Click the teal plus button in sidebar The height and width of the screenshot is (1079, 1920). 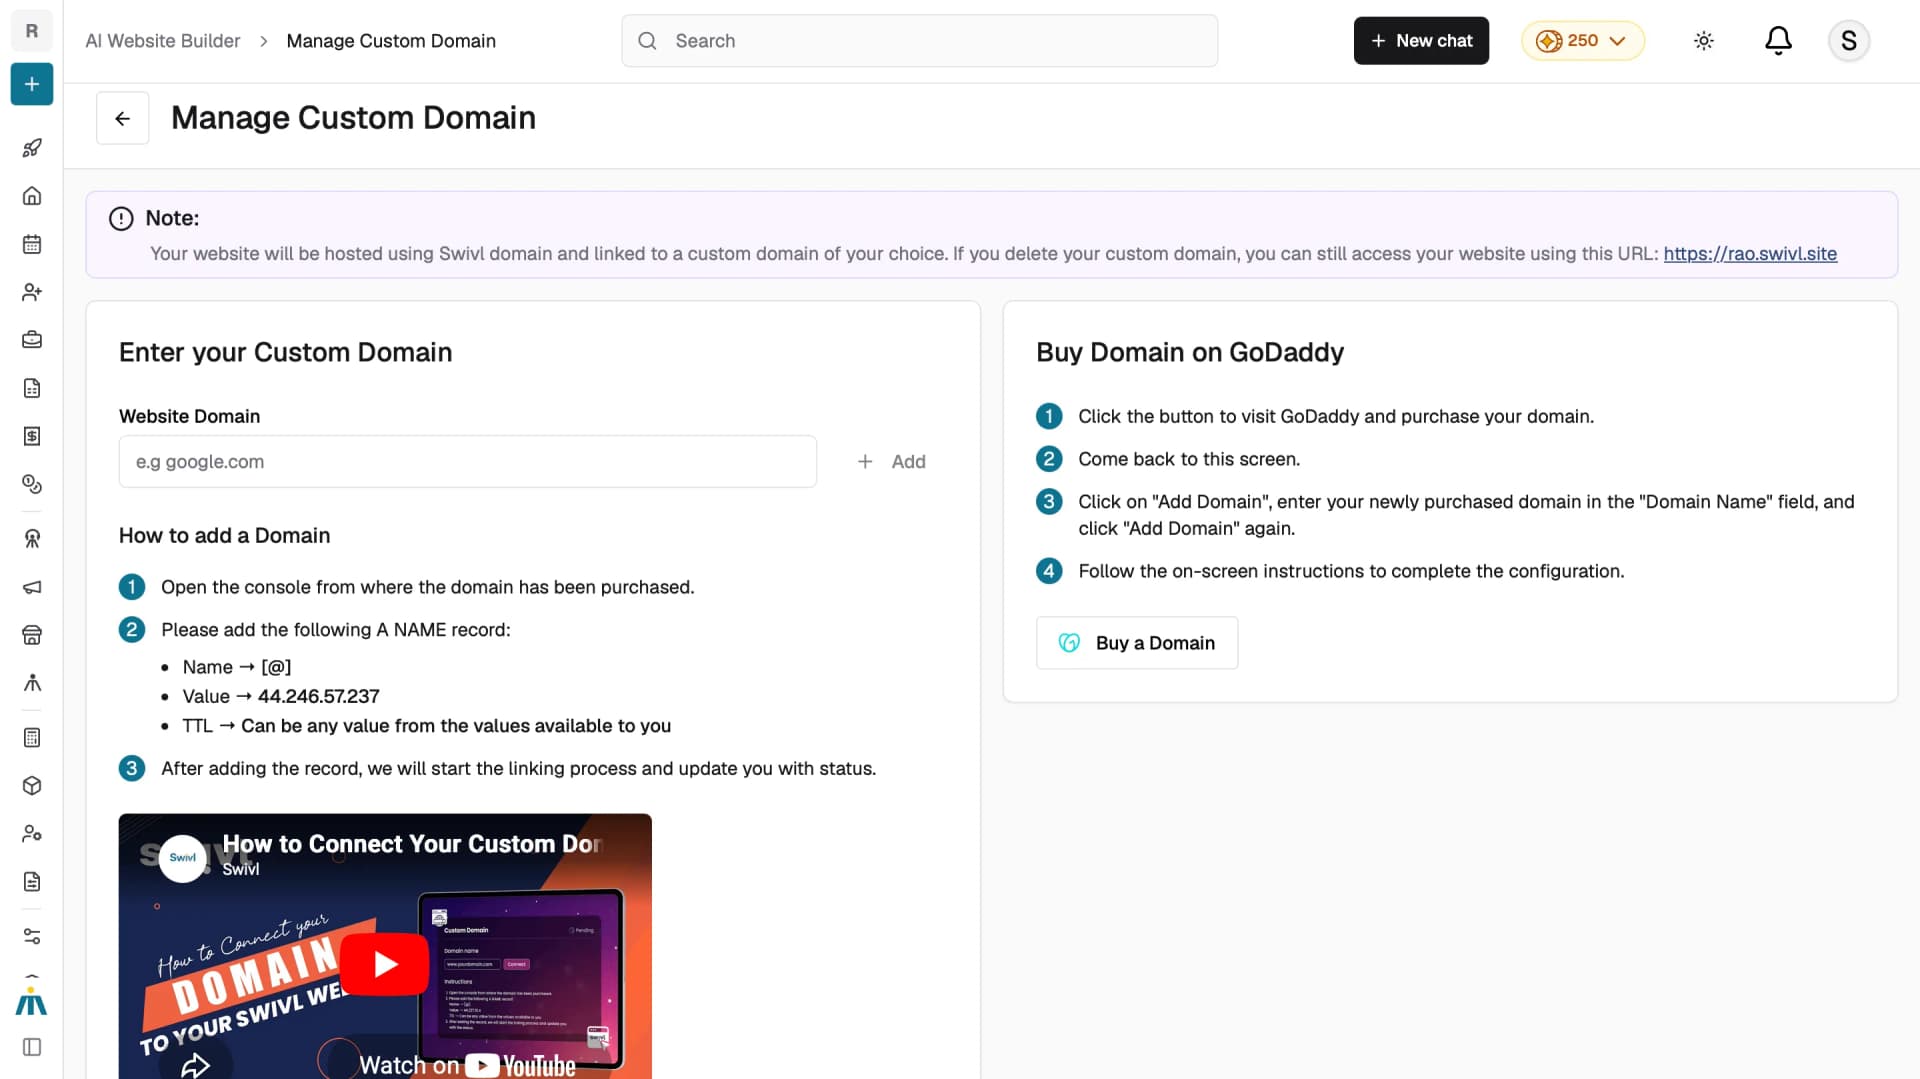pyautogui.click(x=32, y=85)
